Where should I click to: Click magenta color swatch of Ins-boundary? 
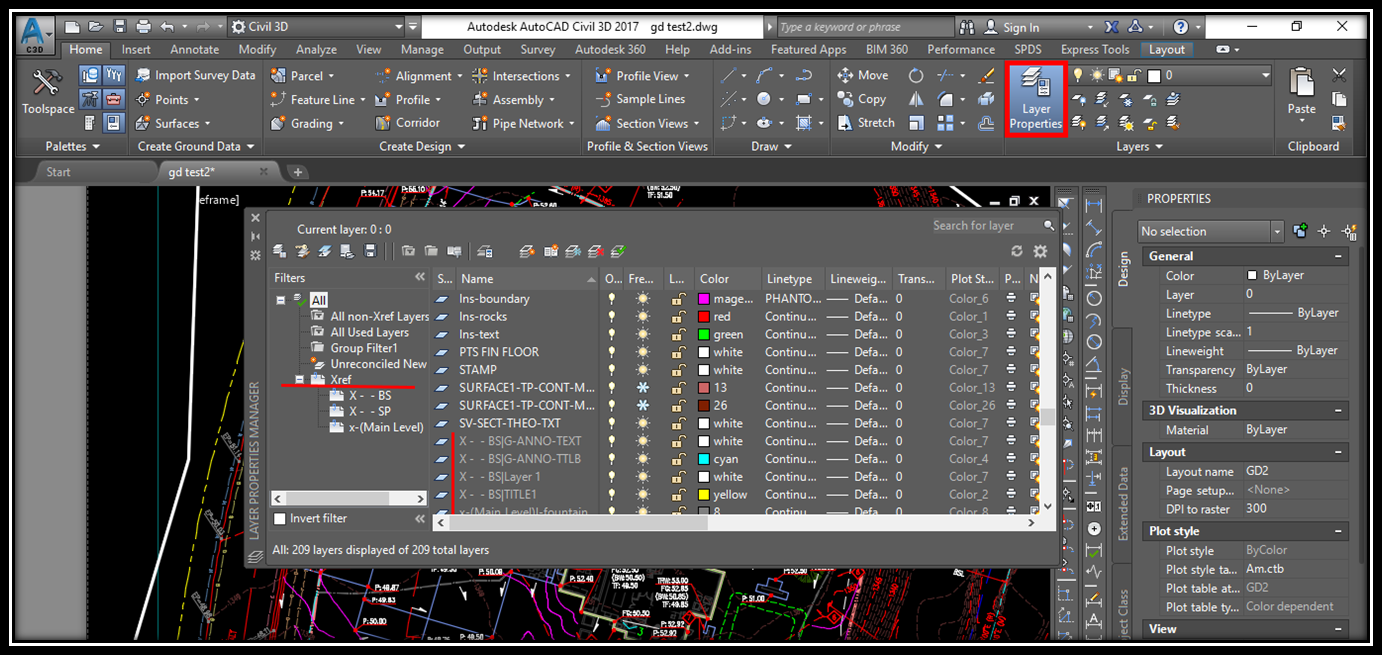pyautogui.click(x=704, y=299)
